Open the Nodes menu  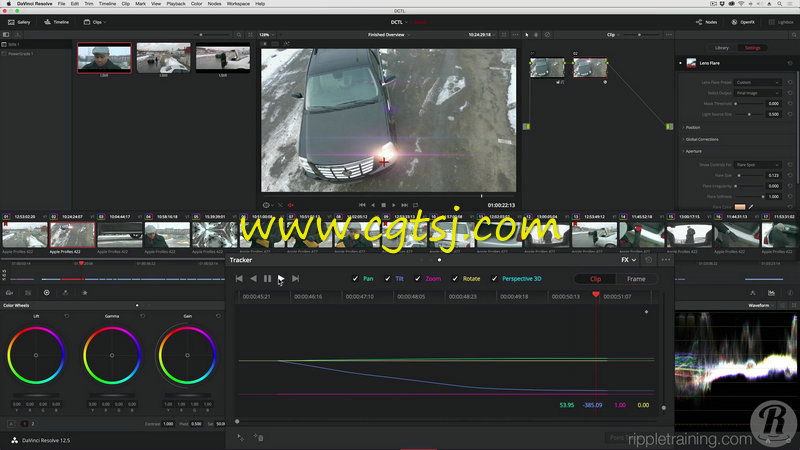(214, 4)
